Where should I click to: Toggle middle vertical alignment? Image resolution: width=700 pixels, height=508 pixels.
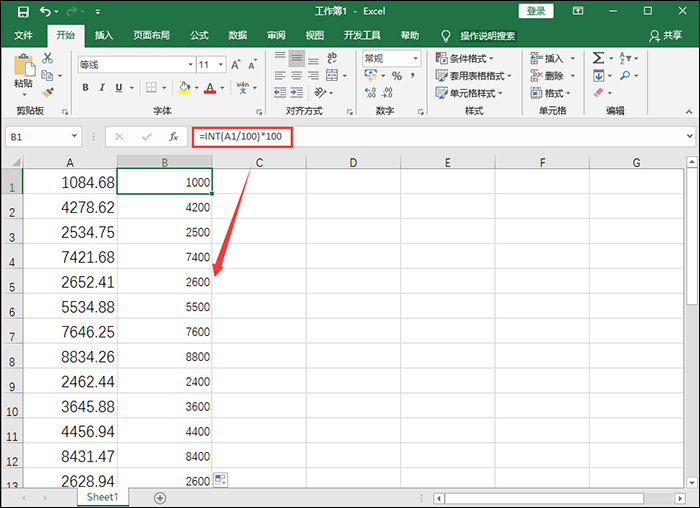click(297, 58)
